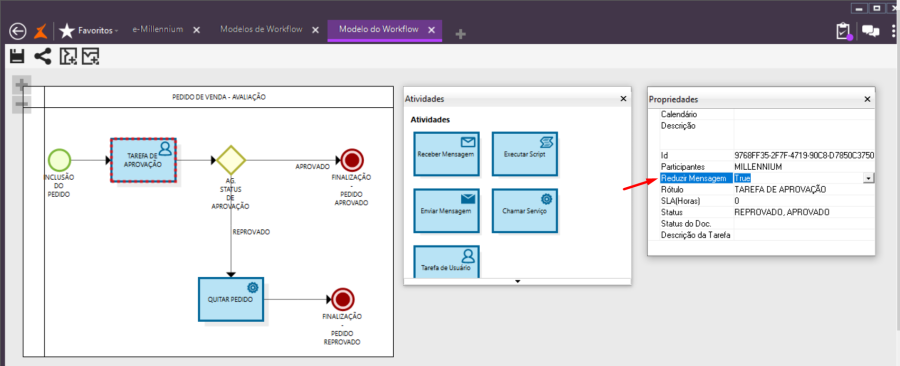
Task: Switch to the e-Millennium tab
Action: coord(157,29)
